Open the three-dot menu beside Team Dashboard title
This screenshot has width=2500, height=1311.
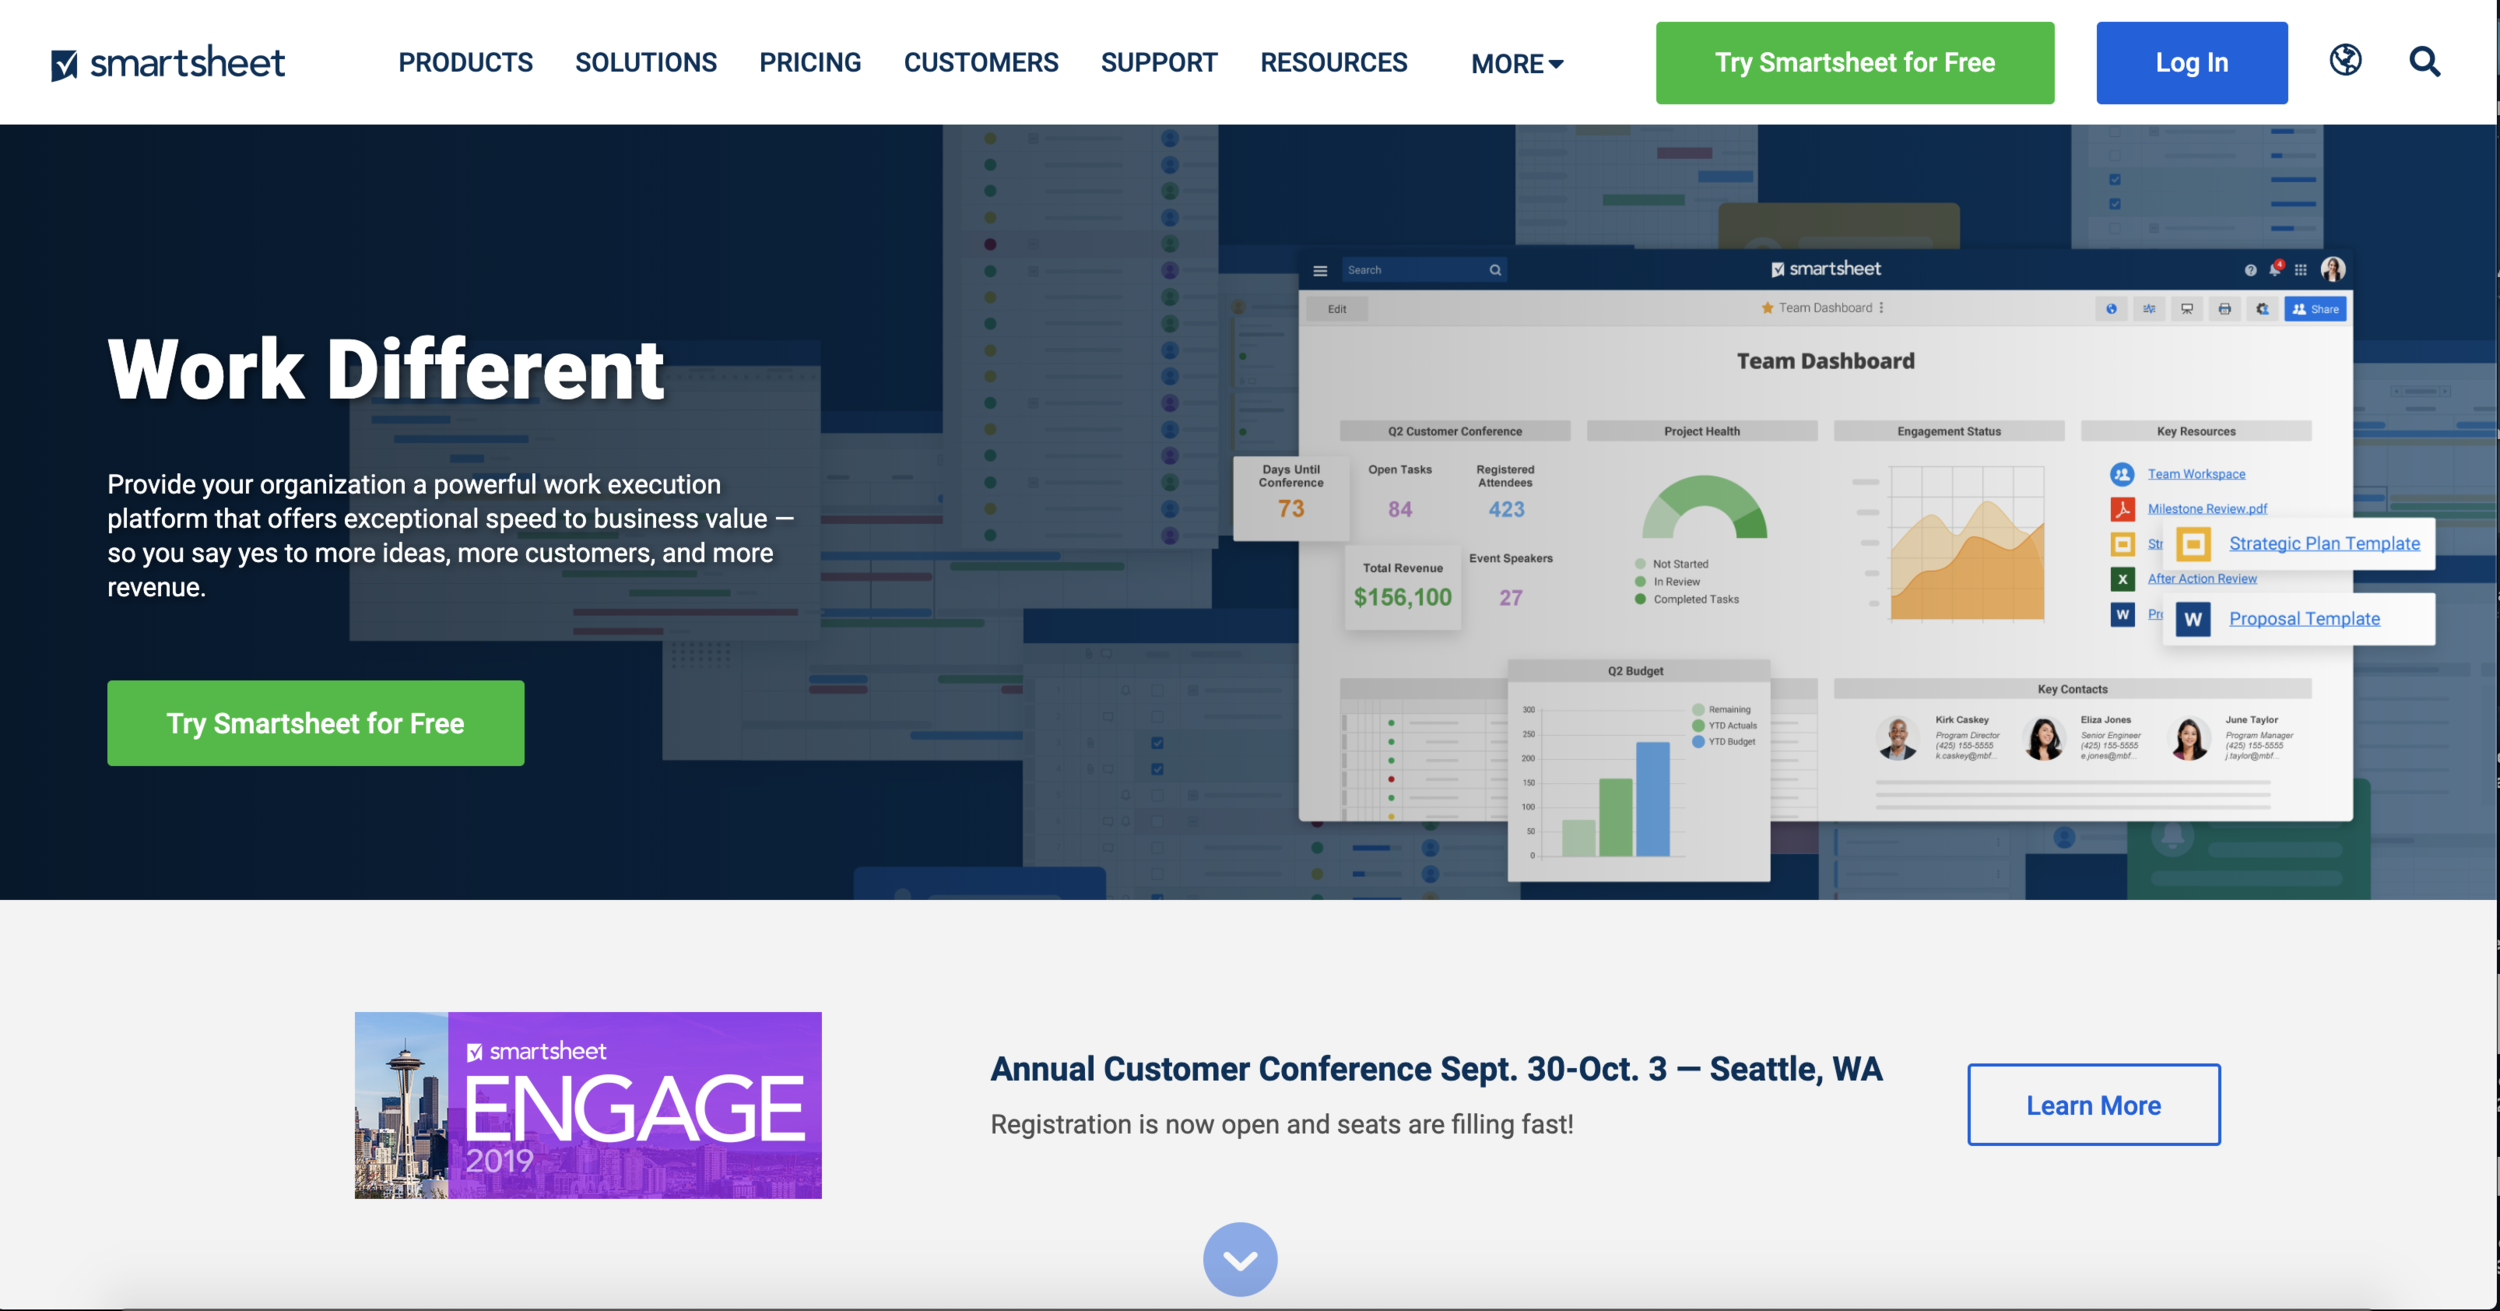pos(1881,308)
